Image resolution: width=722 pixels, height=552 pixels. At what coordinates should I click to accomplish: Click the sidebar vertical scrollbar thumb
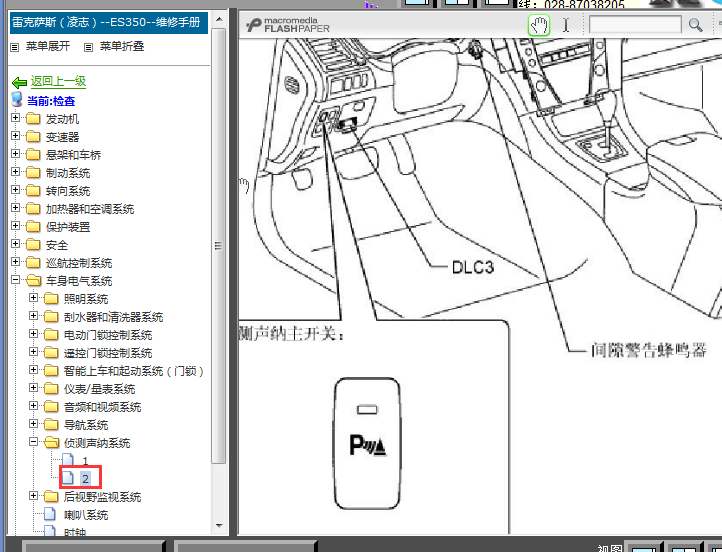click(219, 246)
